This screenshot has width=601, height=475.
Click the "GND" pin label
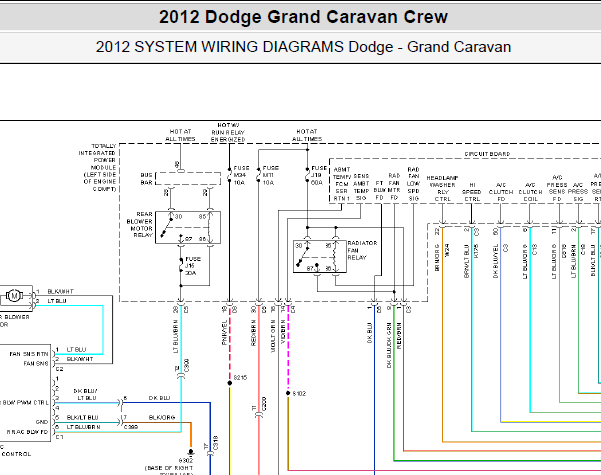tap(42, 422)
